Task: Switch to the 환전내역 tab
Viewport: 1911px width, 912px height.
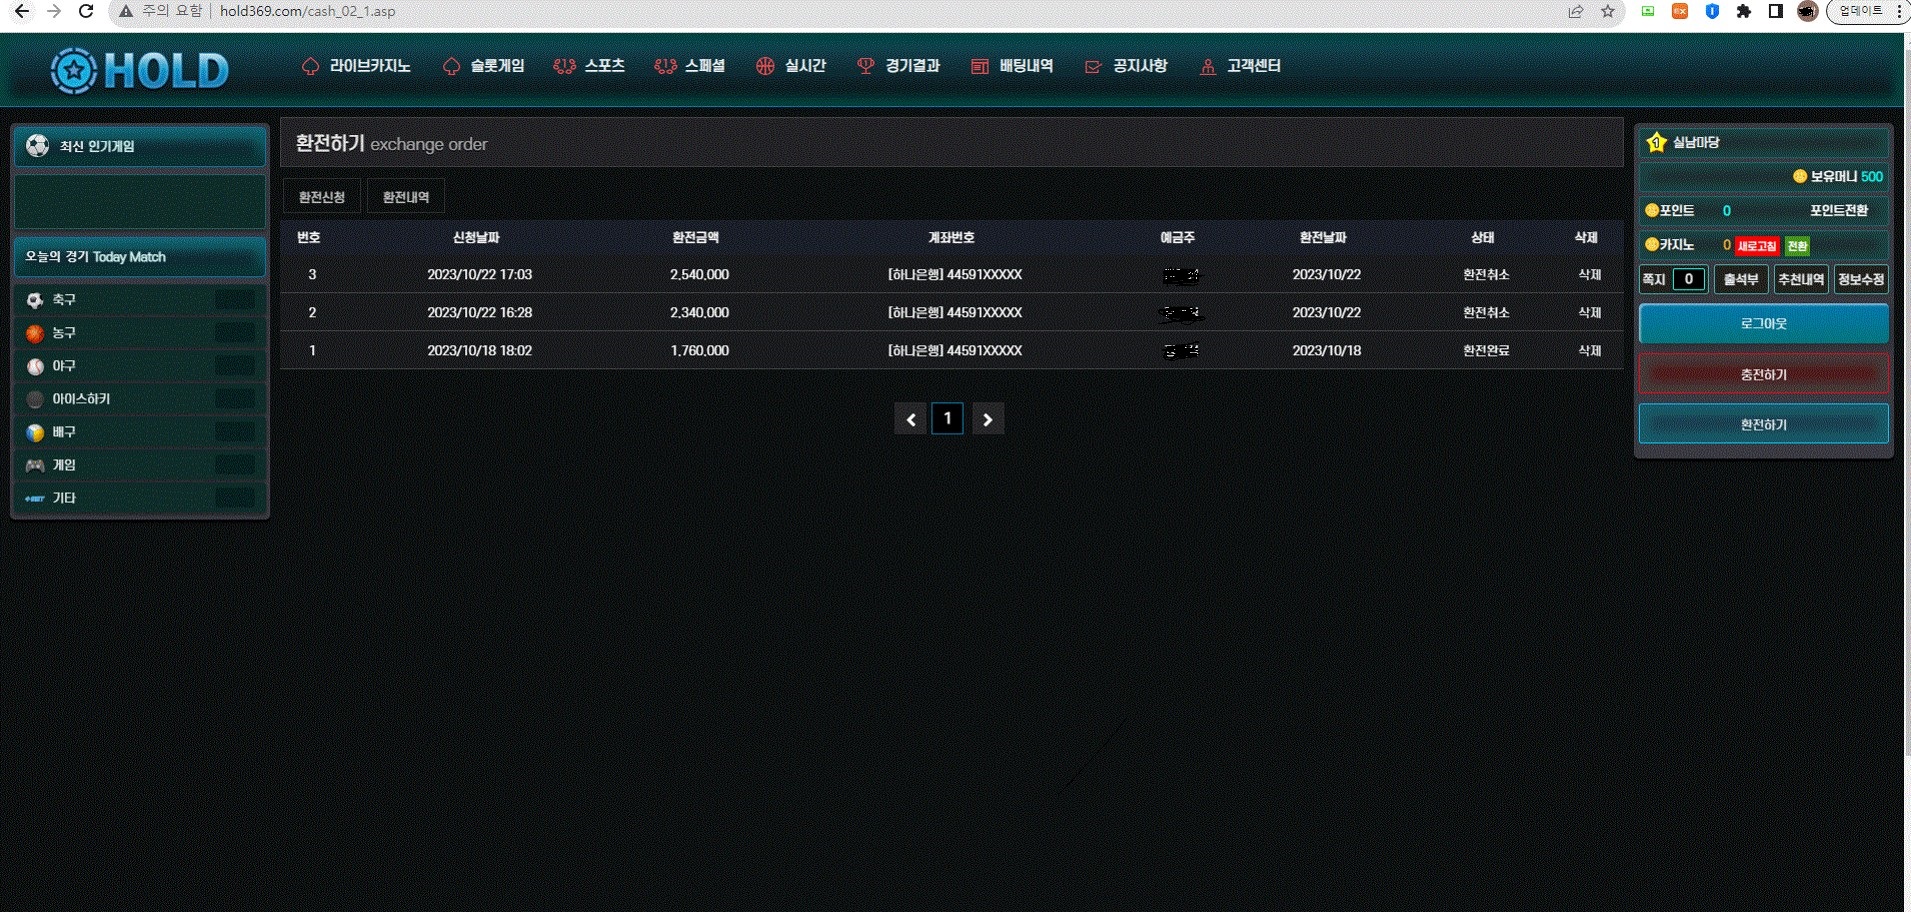Action: coord(406,197)
